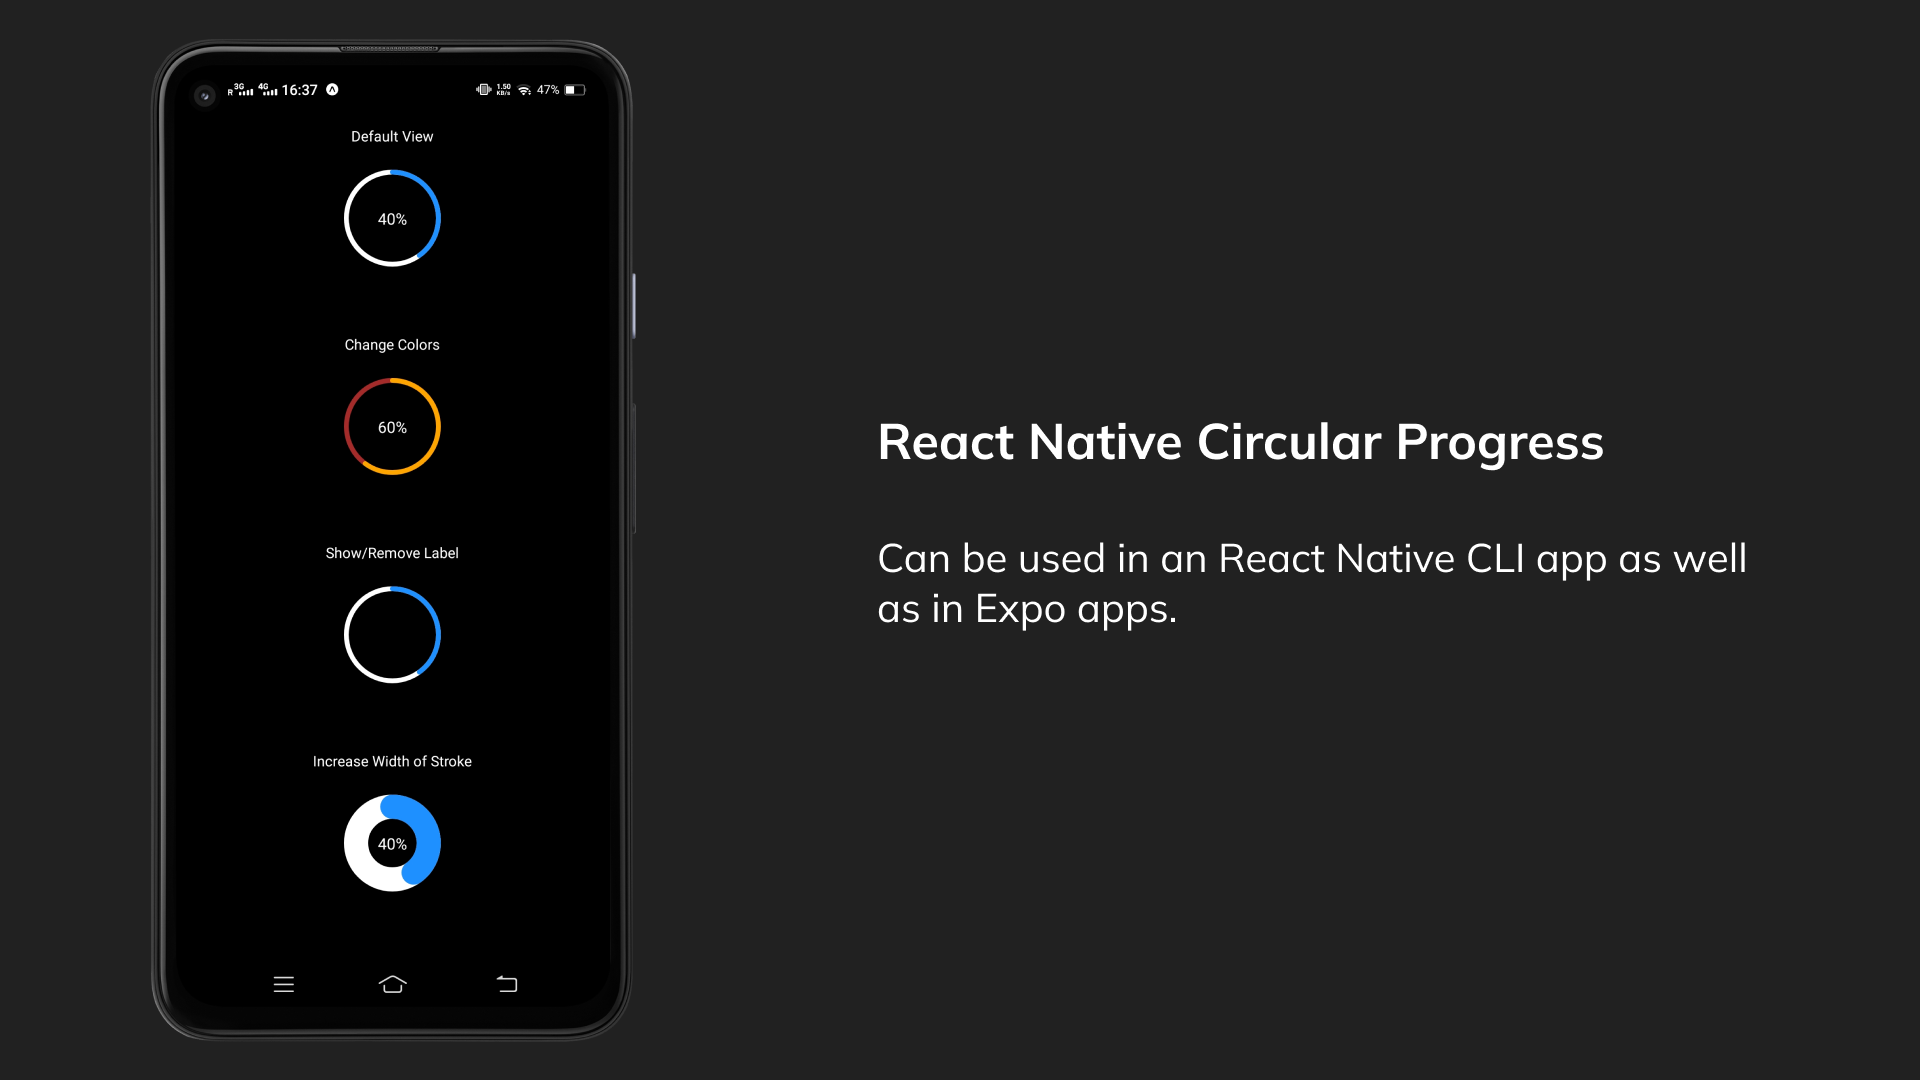Viewport: 1920px width, 1080px height.
Task: Click the battery status icon in status bar
Action: pyautogui.click(x=574, y=90)
